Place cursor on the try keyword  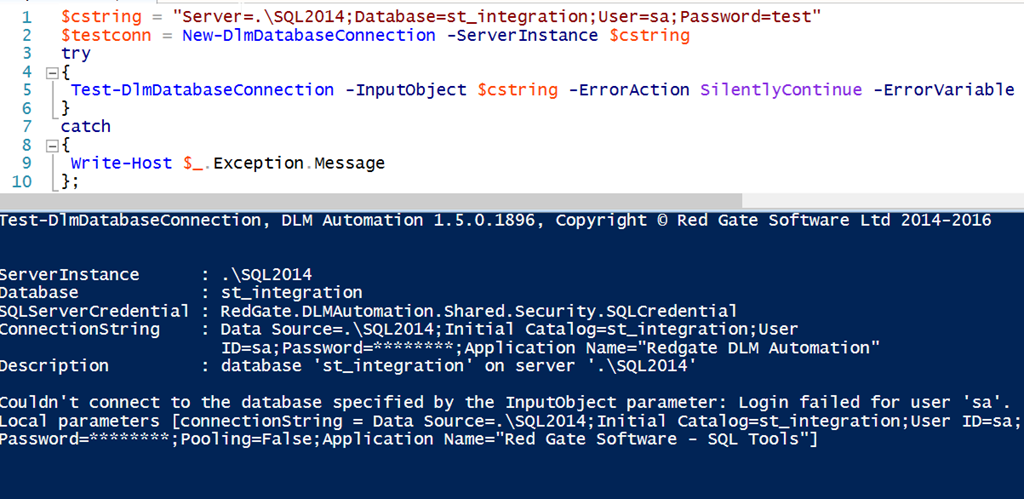click(75, 54)
